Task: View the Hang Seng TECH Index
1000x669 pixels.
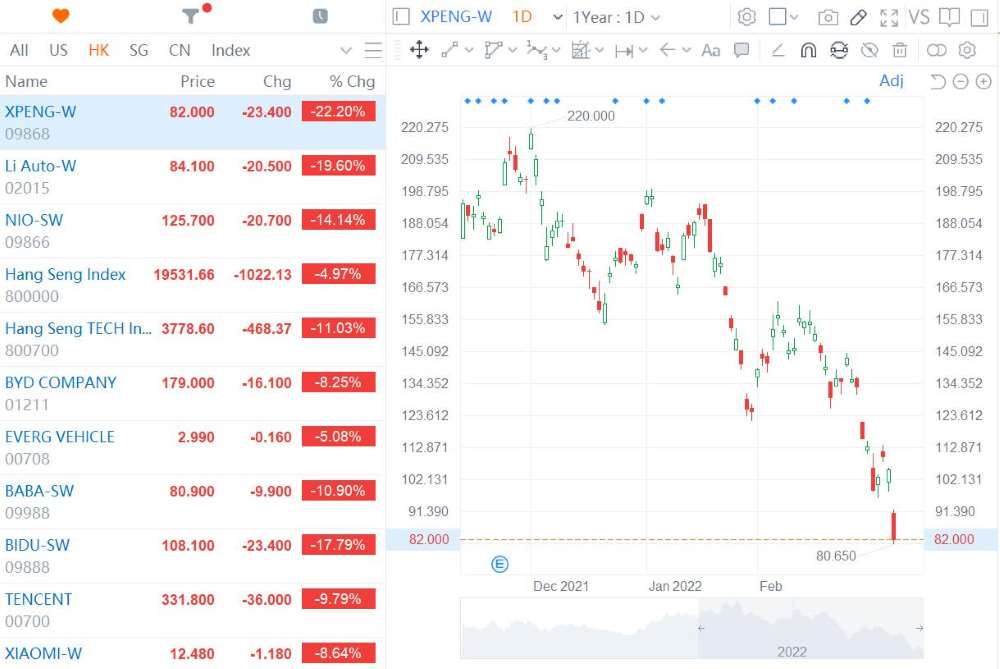Action: (78, 329)
